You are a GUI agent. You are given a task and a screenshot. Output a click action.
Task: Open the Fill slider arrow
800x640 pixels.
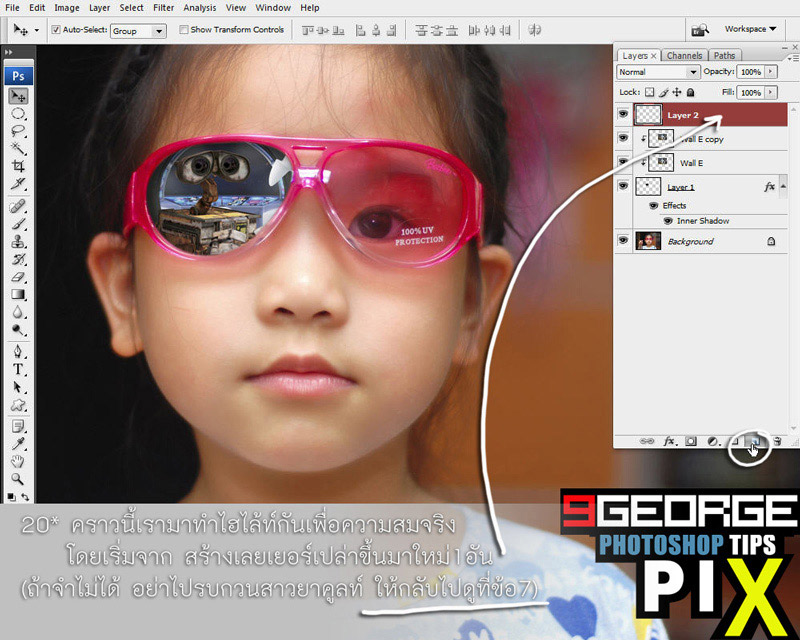770,92
